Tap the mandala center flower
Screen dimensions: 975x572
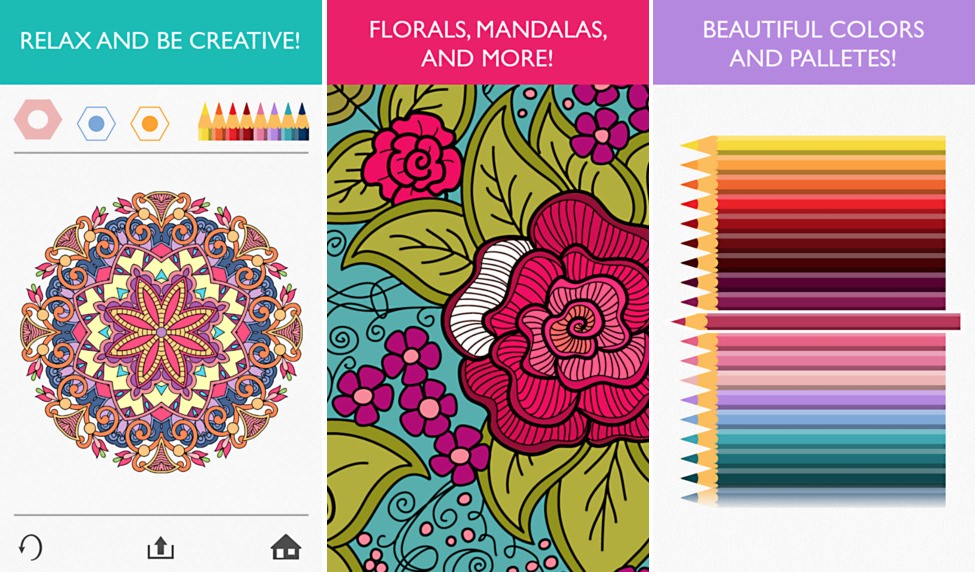click(161, 331)
